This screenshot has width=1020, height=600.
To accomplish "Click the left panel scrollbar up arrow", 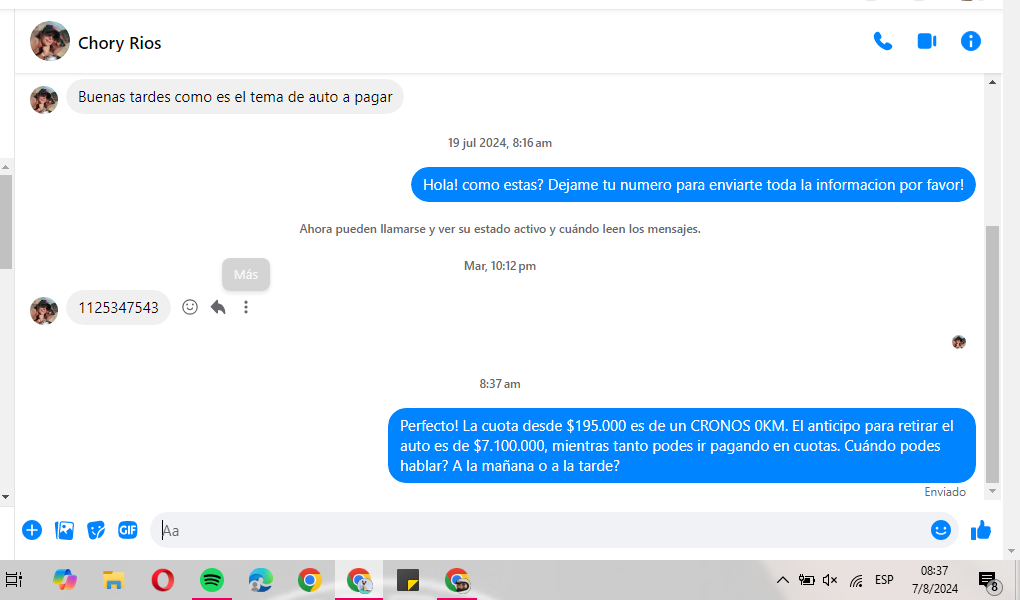I will (x=5, y=167).
